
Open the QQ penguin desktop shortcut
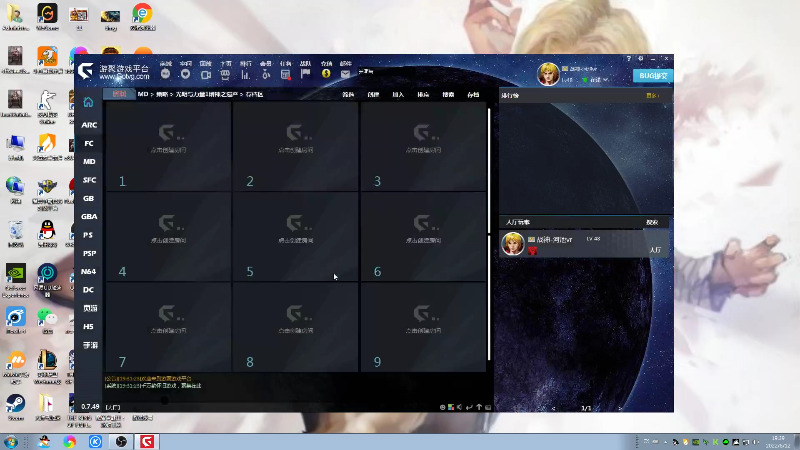47,233
